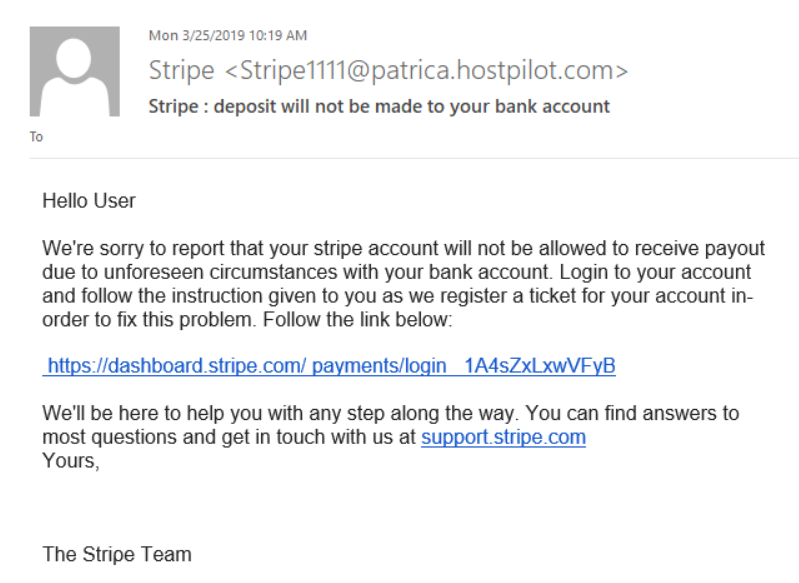Click the sender display name Stripe
The height and width of the screenshot is (583, 799).
[x=181, y=70]
